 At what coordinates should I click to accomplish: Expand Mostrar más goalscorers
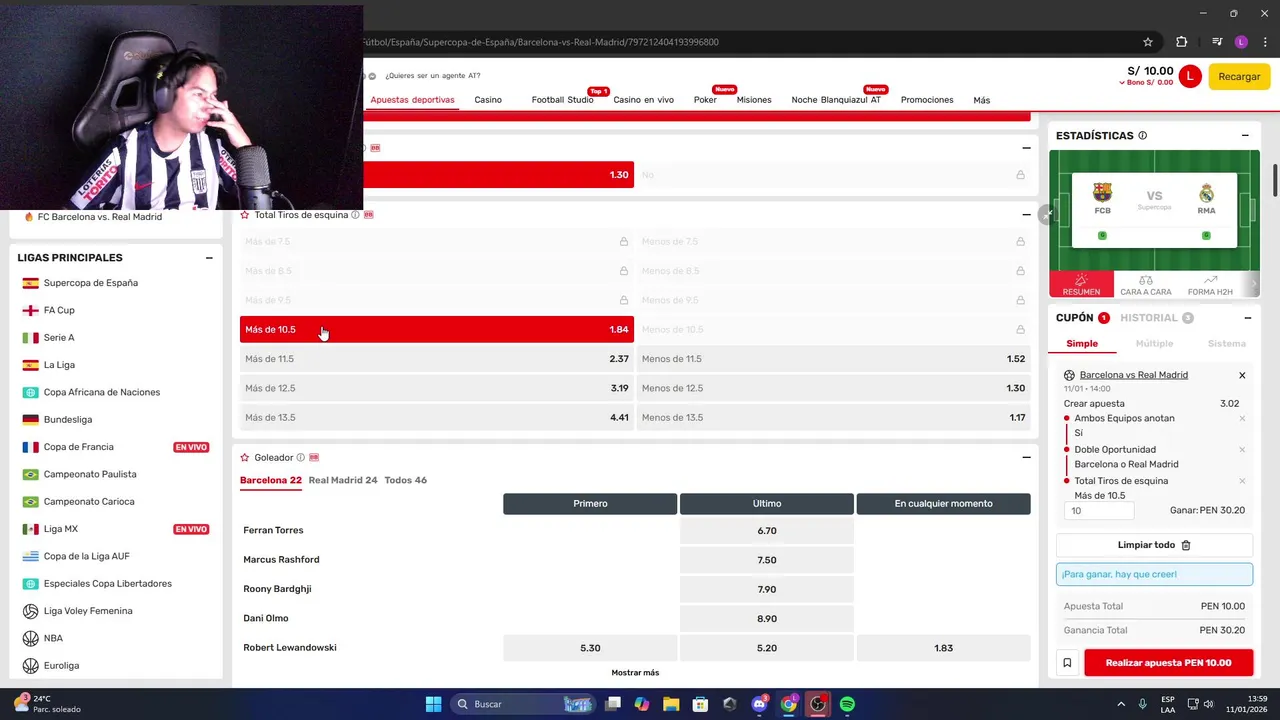click(x=635, y=673)
